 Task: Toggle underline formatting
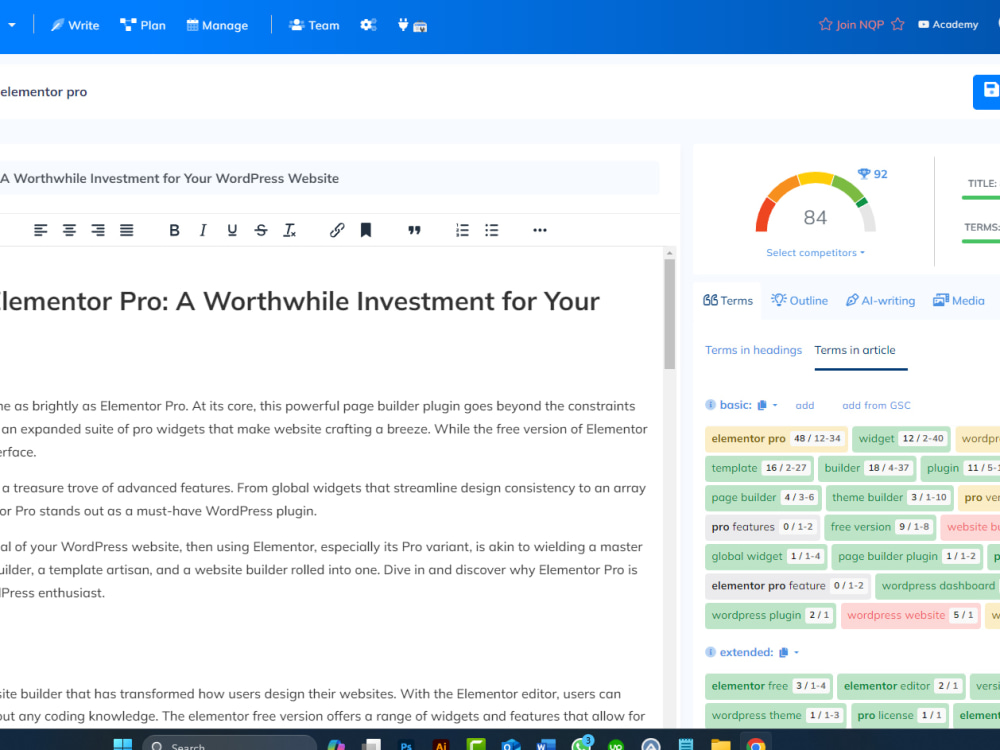coord(232,230)
